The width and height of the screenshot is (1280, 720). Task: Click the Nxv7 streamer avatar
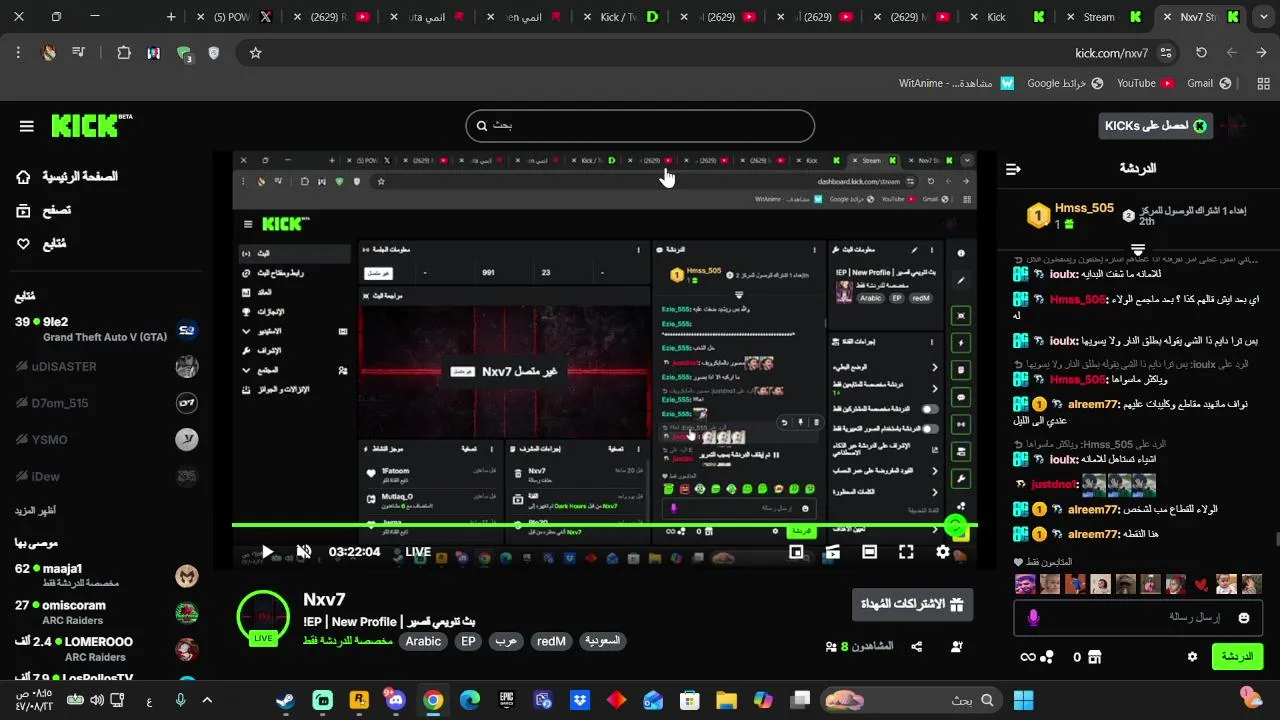click(x=263, y=617)
